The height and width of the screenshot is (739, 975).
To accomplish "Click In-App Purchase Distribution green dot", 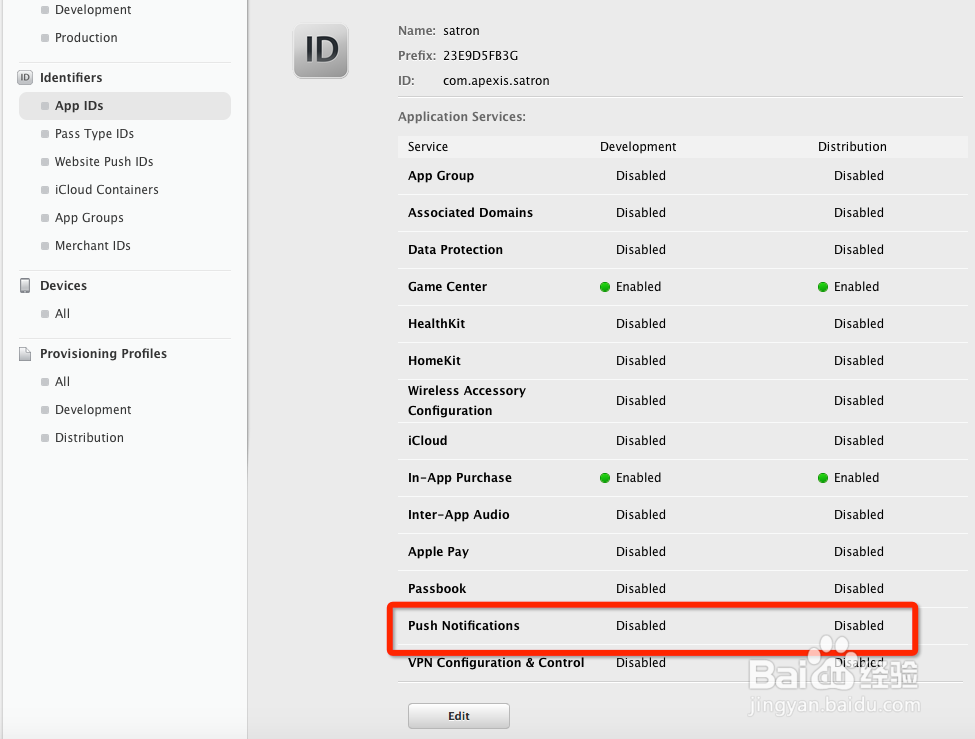I will (x=823, y=478).
